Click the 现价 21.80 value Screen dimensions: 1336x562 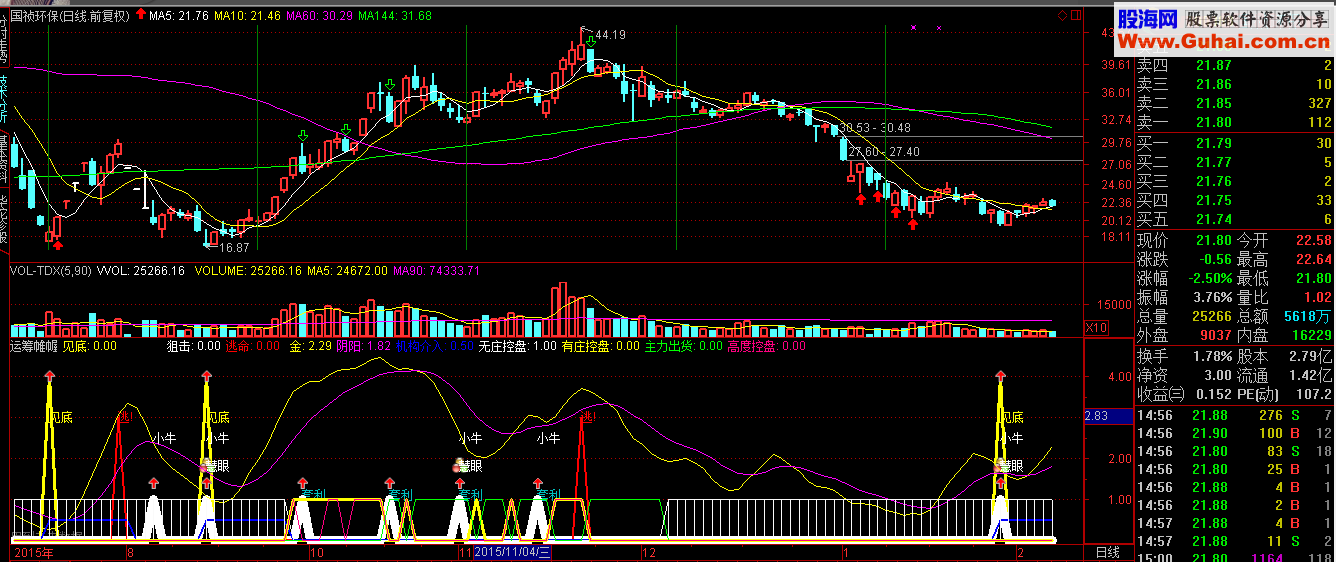pos(1213,240)
